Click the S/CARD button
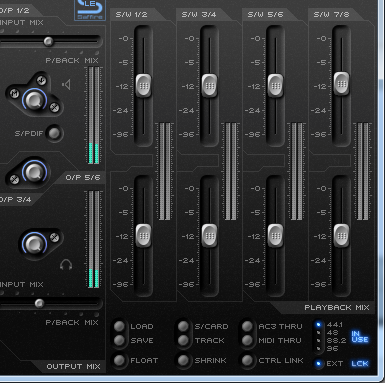Viewport: 385px width, 383px height. [183, 326]
